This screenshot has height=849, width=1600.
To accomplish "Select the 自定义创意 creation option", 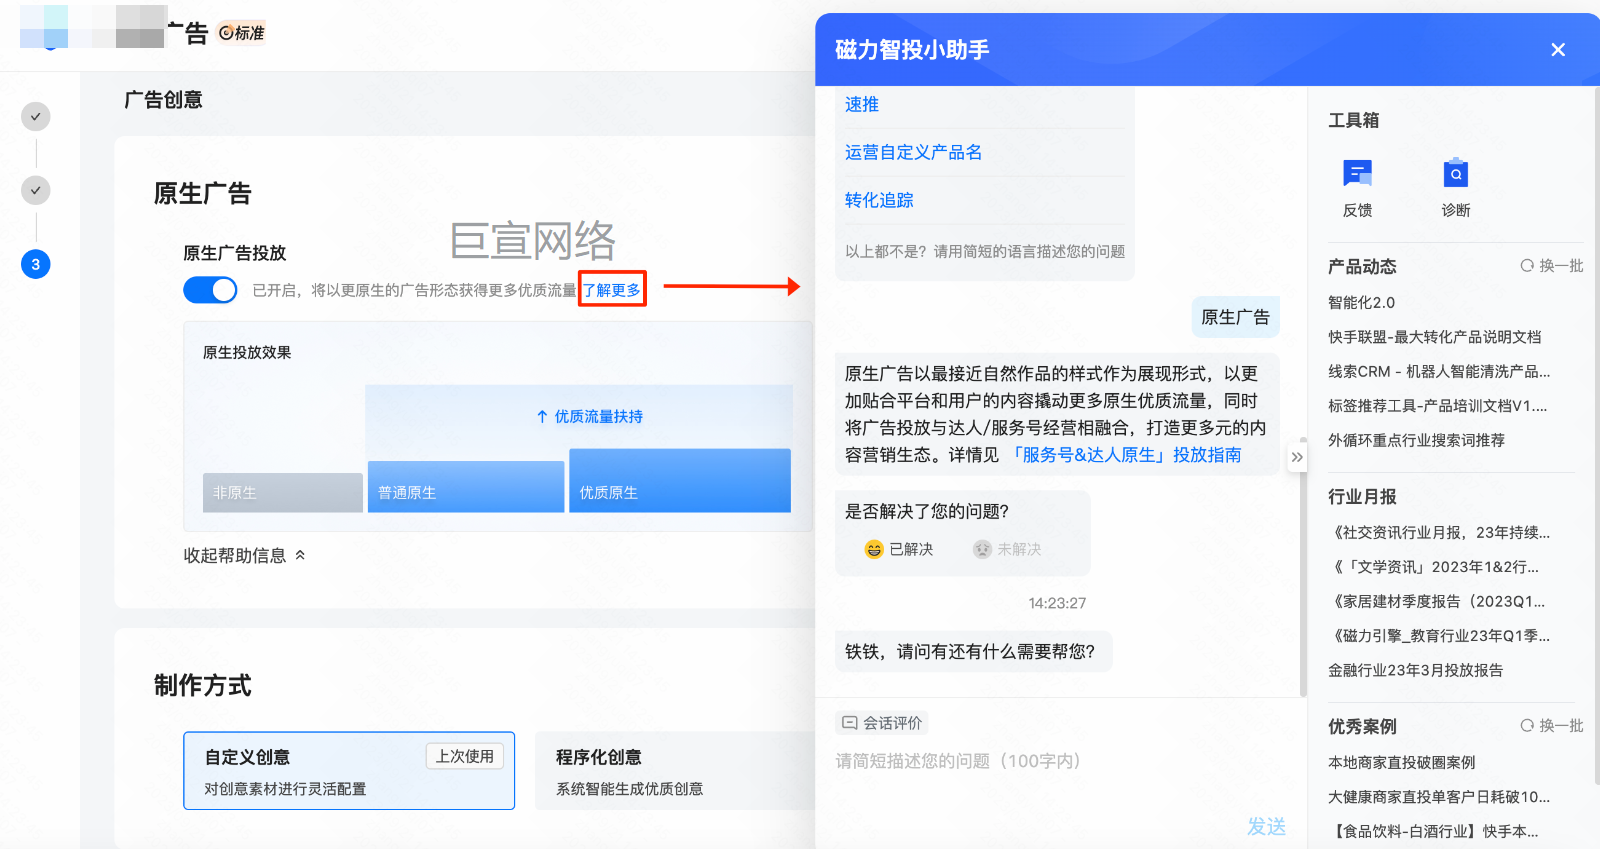I will click(x=348, y=770).
